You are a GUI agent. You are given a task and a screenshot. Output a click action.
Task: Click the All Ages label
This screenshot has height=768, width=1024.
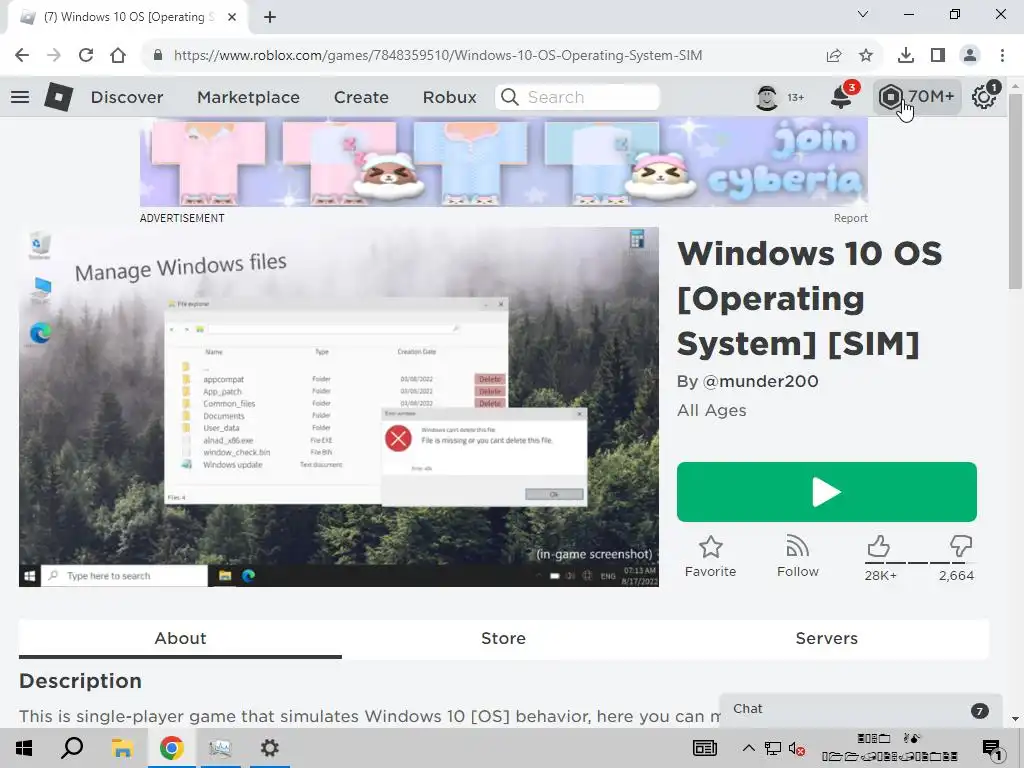pos(711,411)
